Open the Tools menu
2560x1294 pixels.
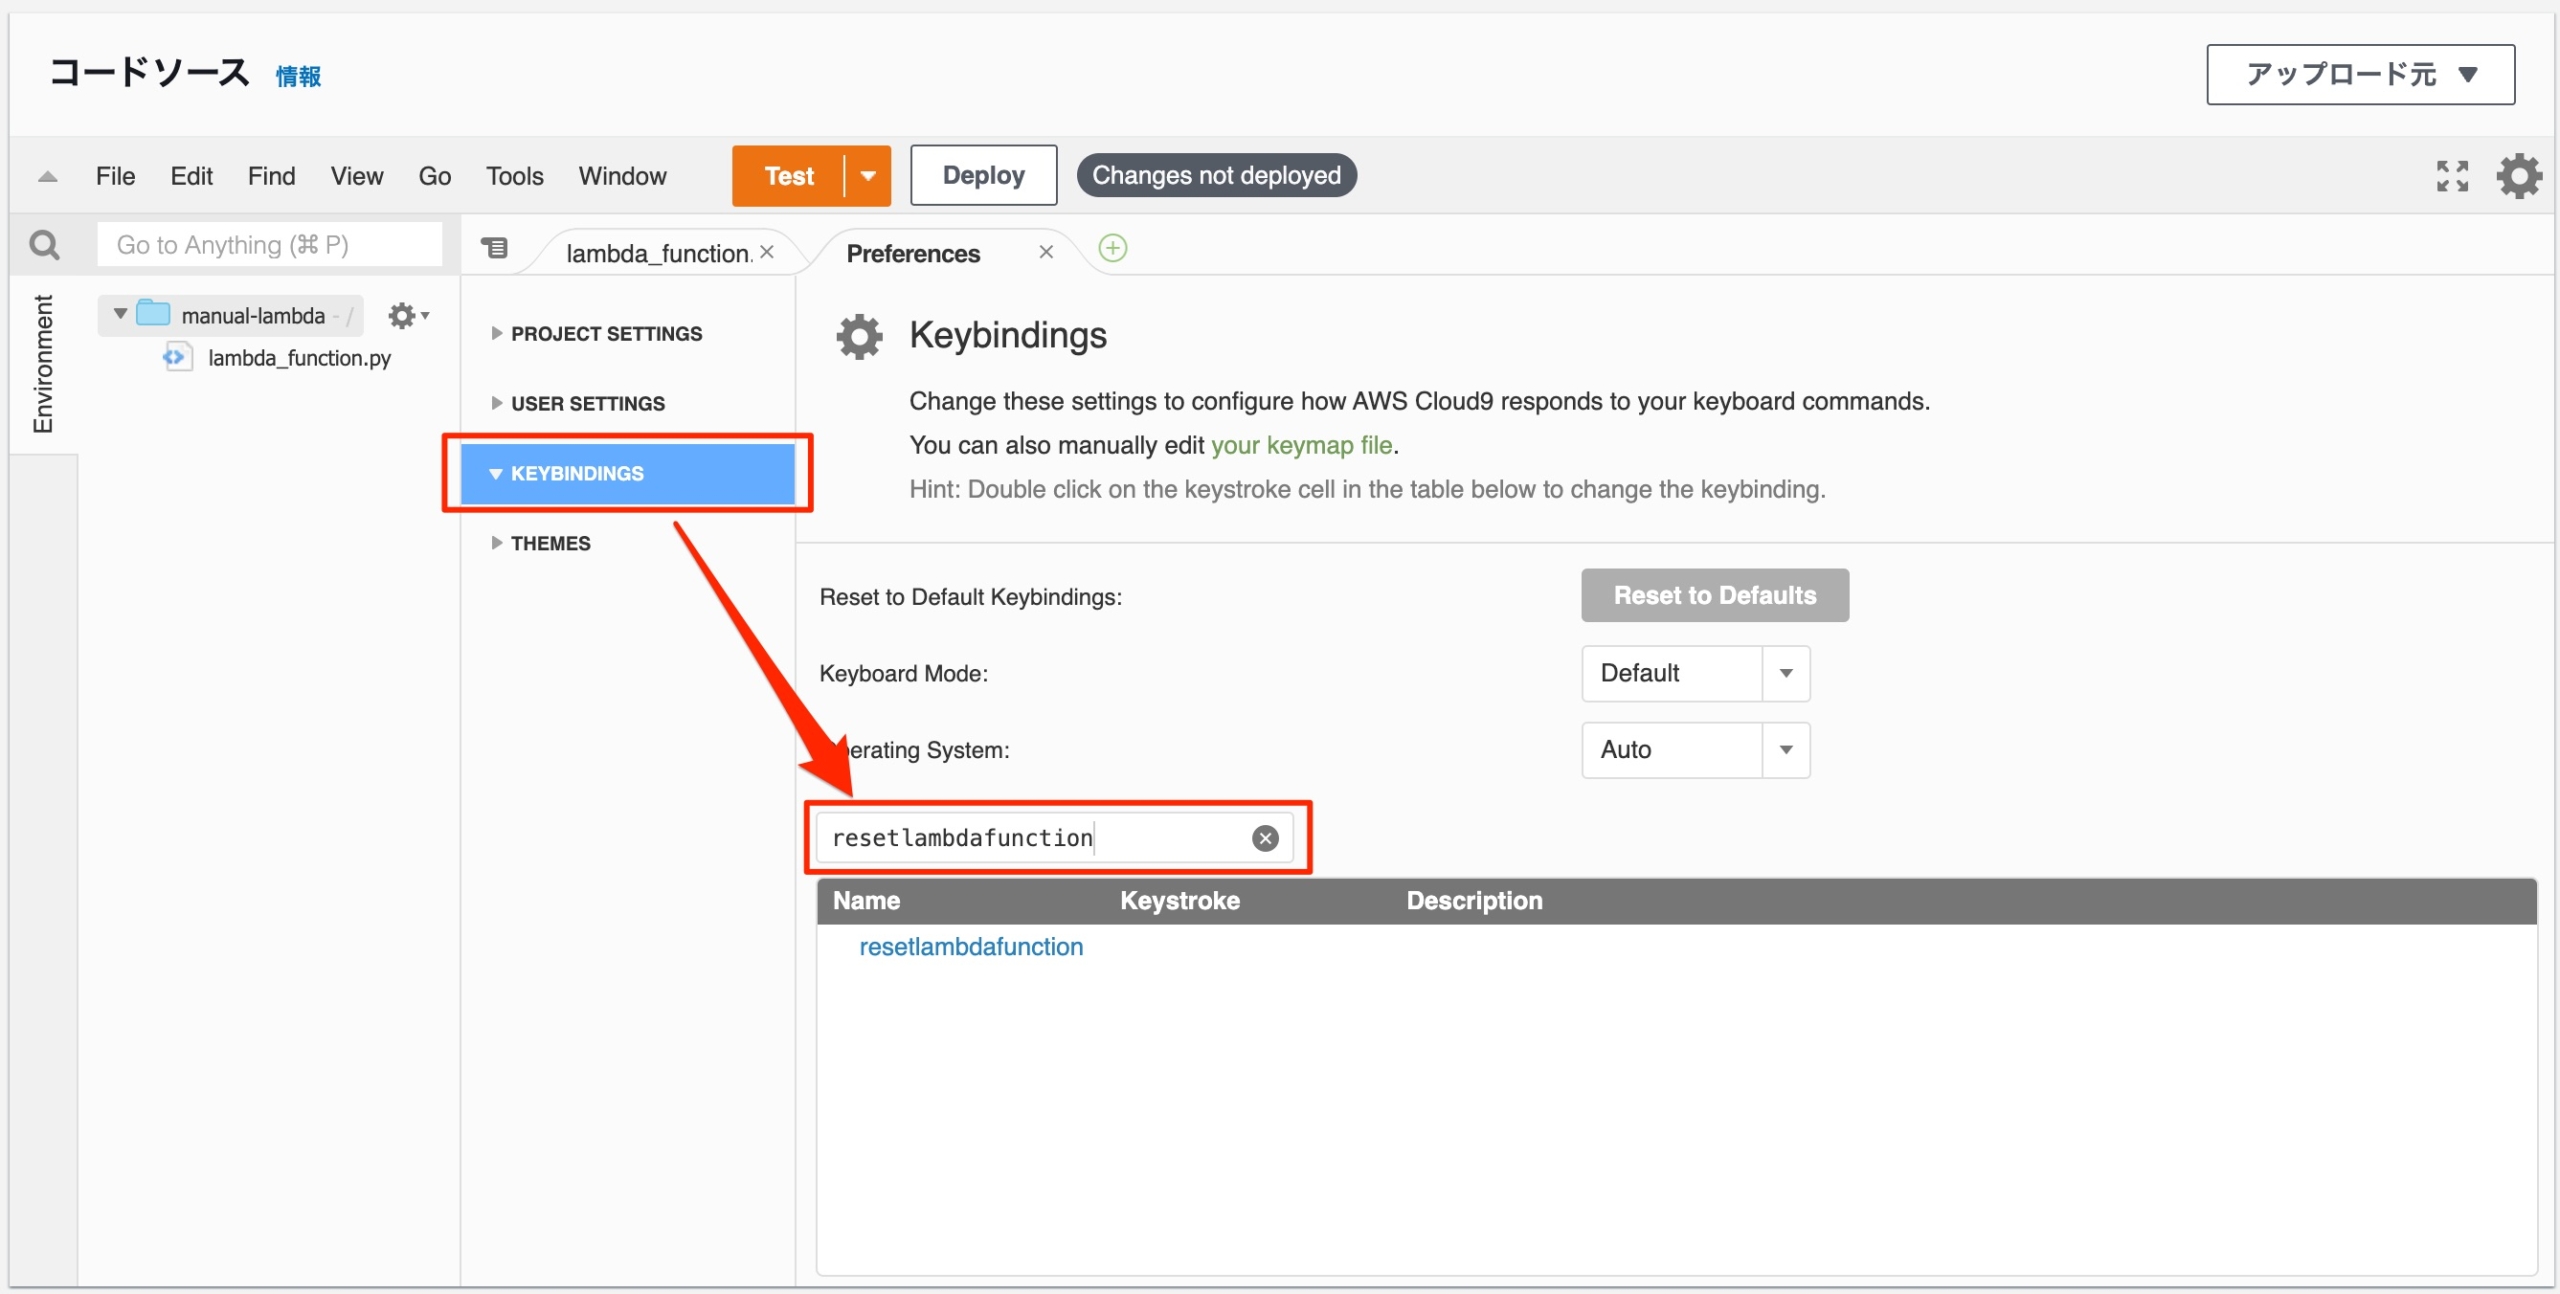point(514,176)
